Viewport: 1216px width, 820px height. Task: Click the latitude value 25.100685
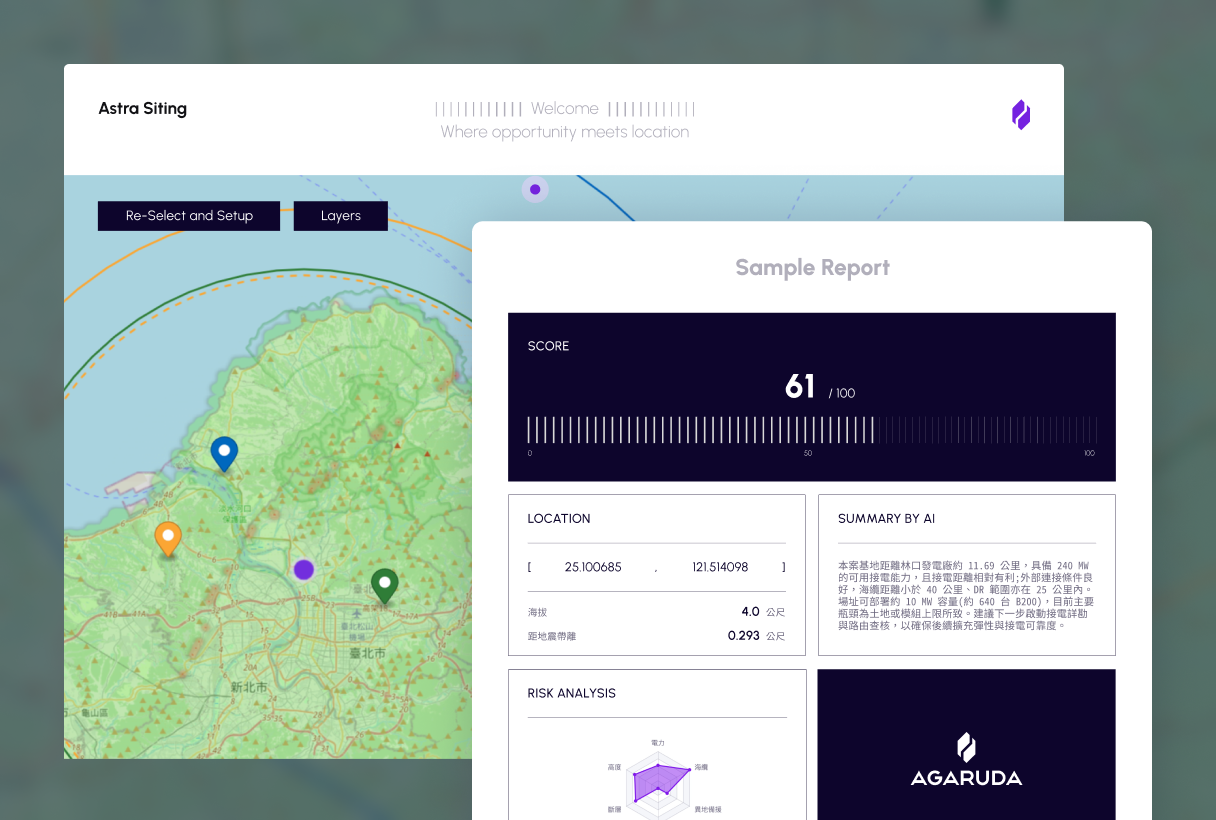[593, 567]
